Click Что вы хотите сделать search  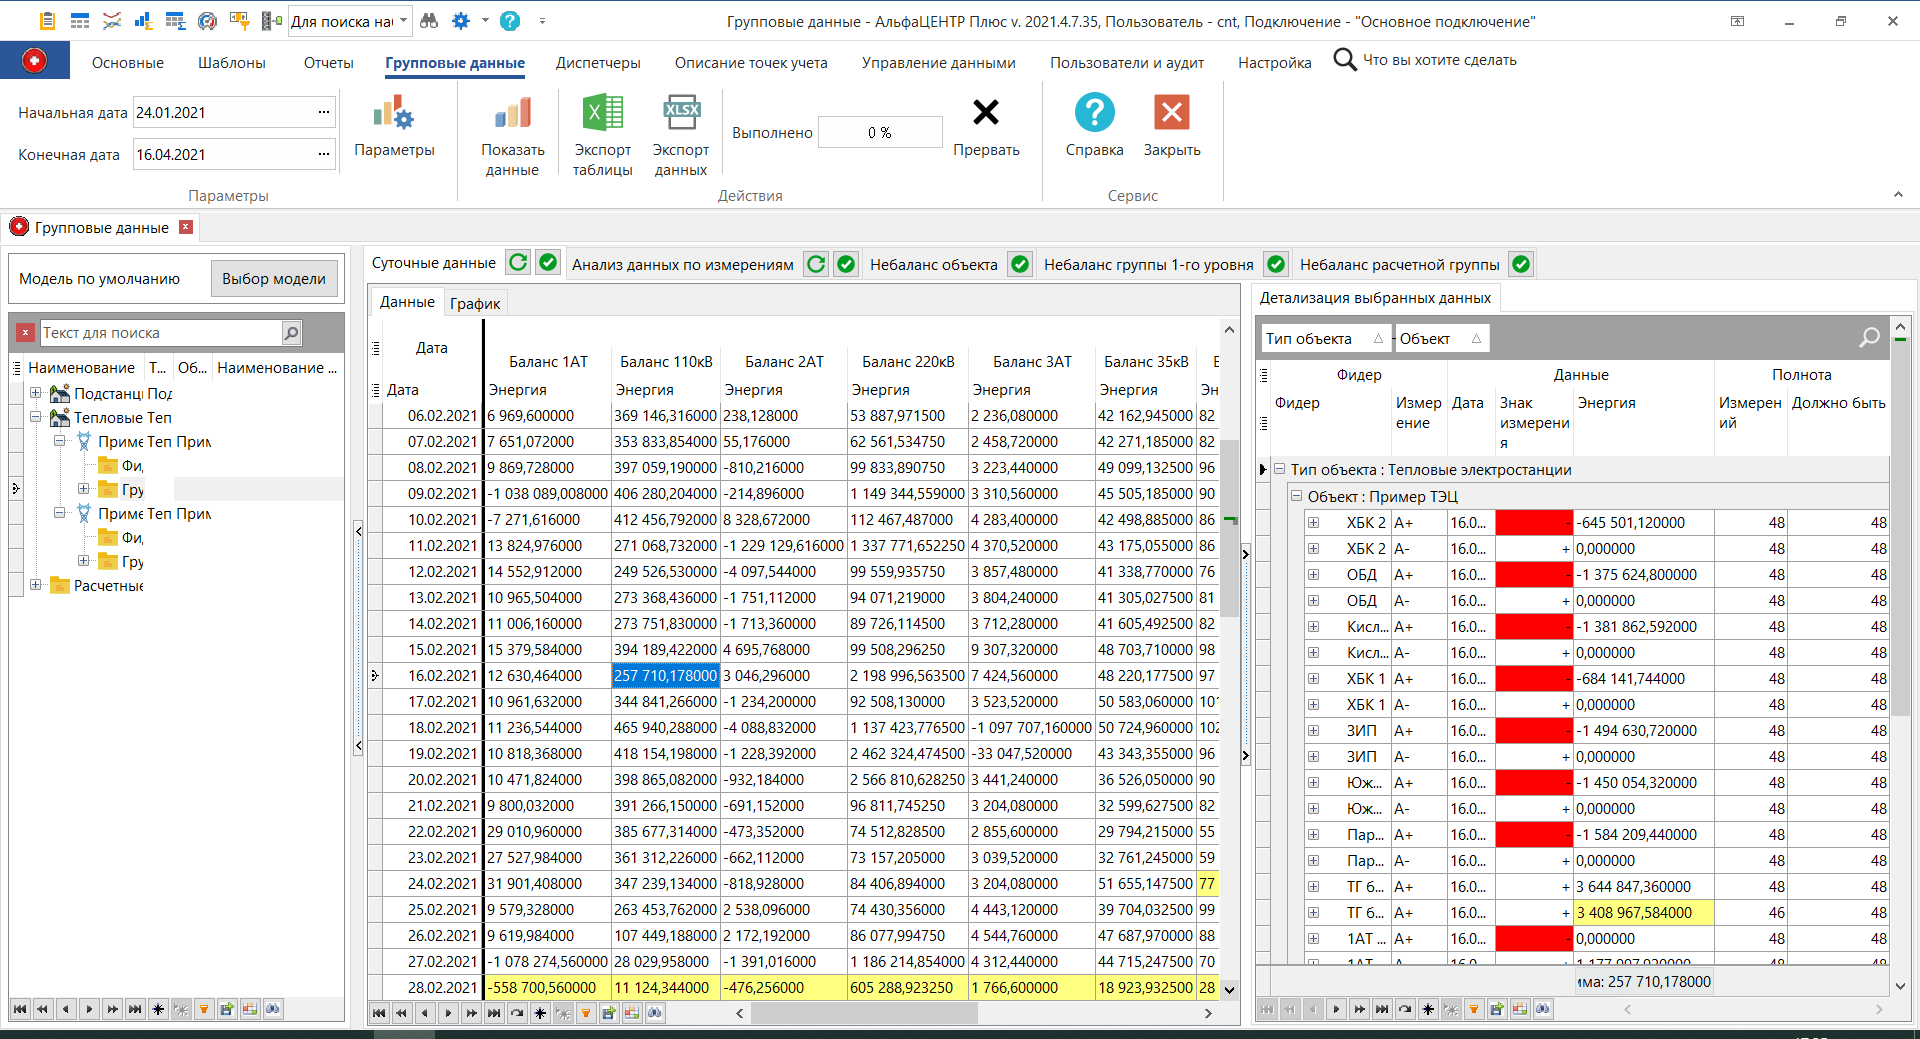point(1425,60)
